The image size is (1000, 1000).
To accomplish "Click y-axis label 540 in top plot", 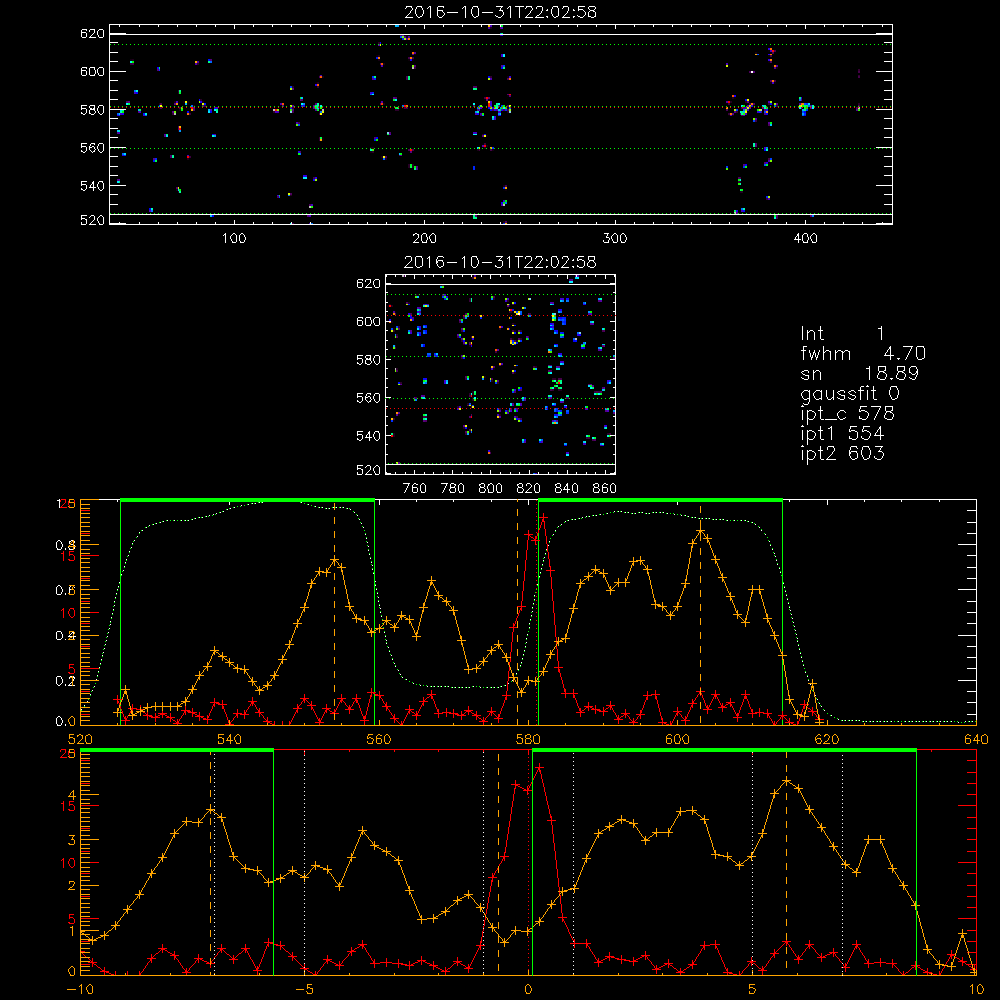I will [x=92, y=186].
